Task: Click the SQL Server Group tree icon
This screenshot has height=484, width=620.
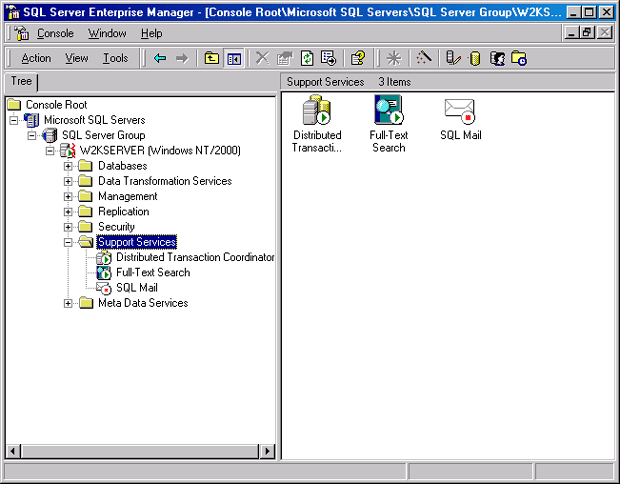Action: (x=50, y=136)
